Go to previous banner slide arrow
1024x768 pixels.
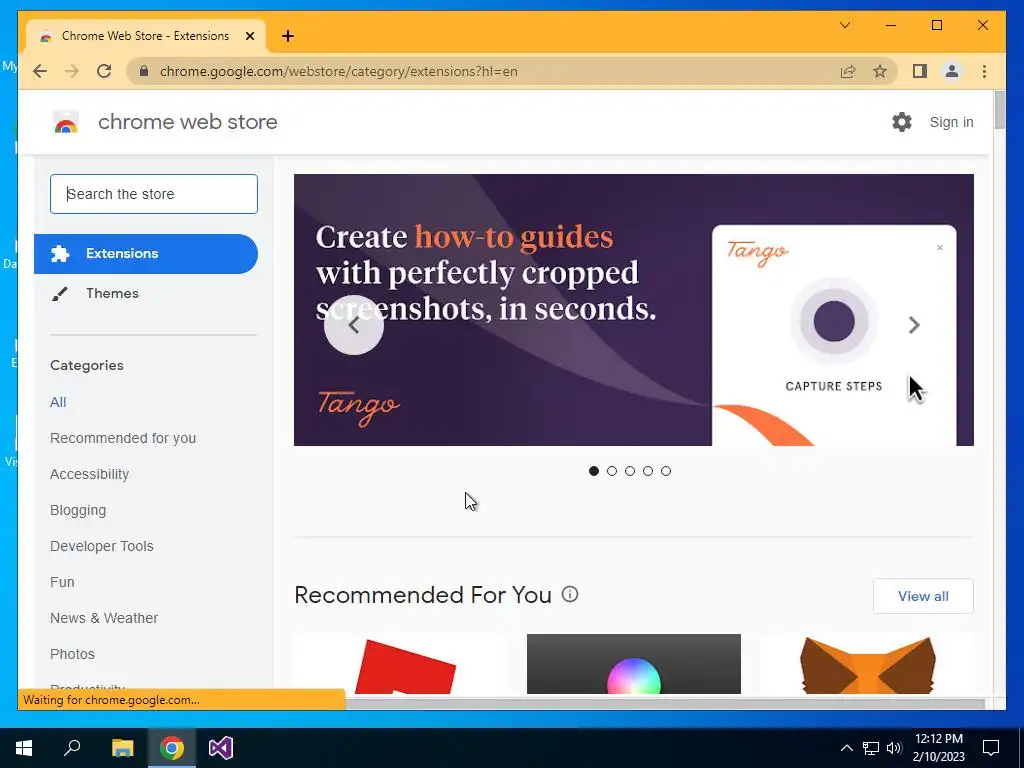[x=354, y=325]
